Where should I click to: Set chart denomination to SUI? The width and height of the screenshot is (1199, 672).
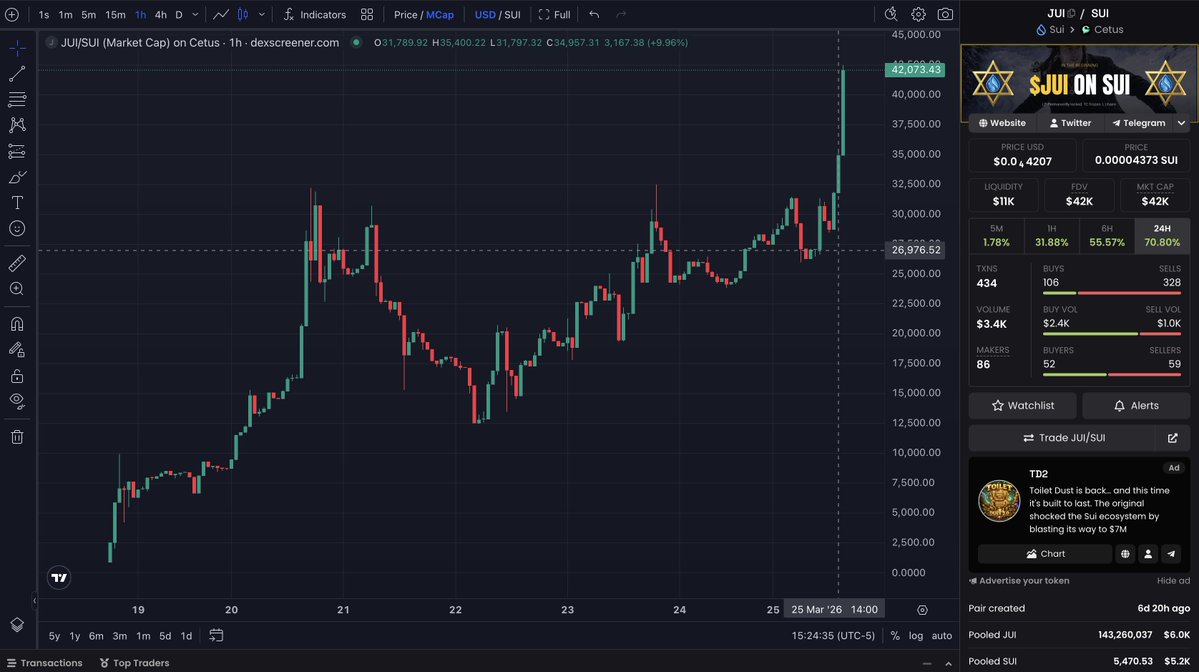512,15
